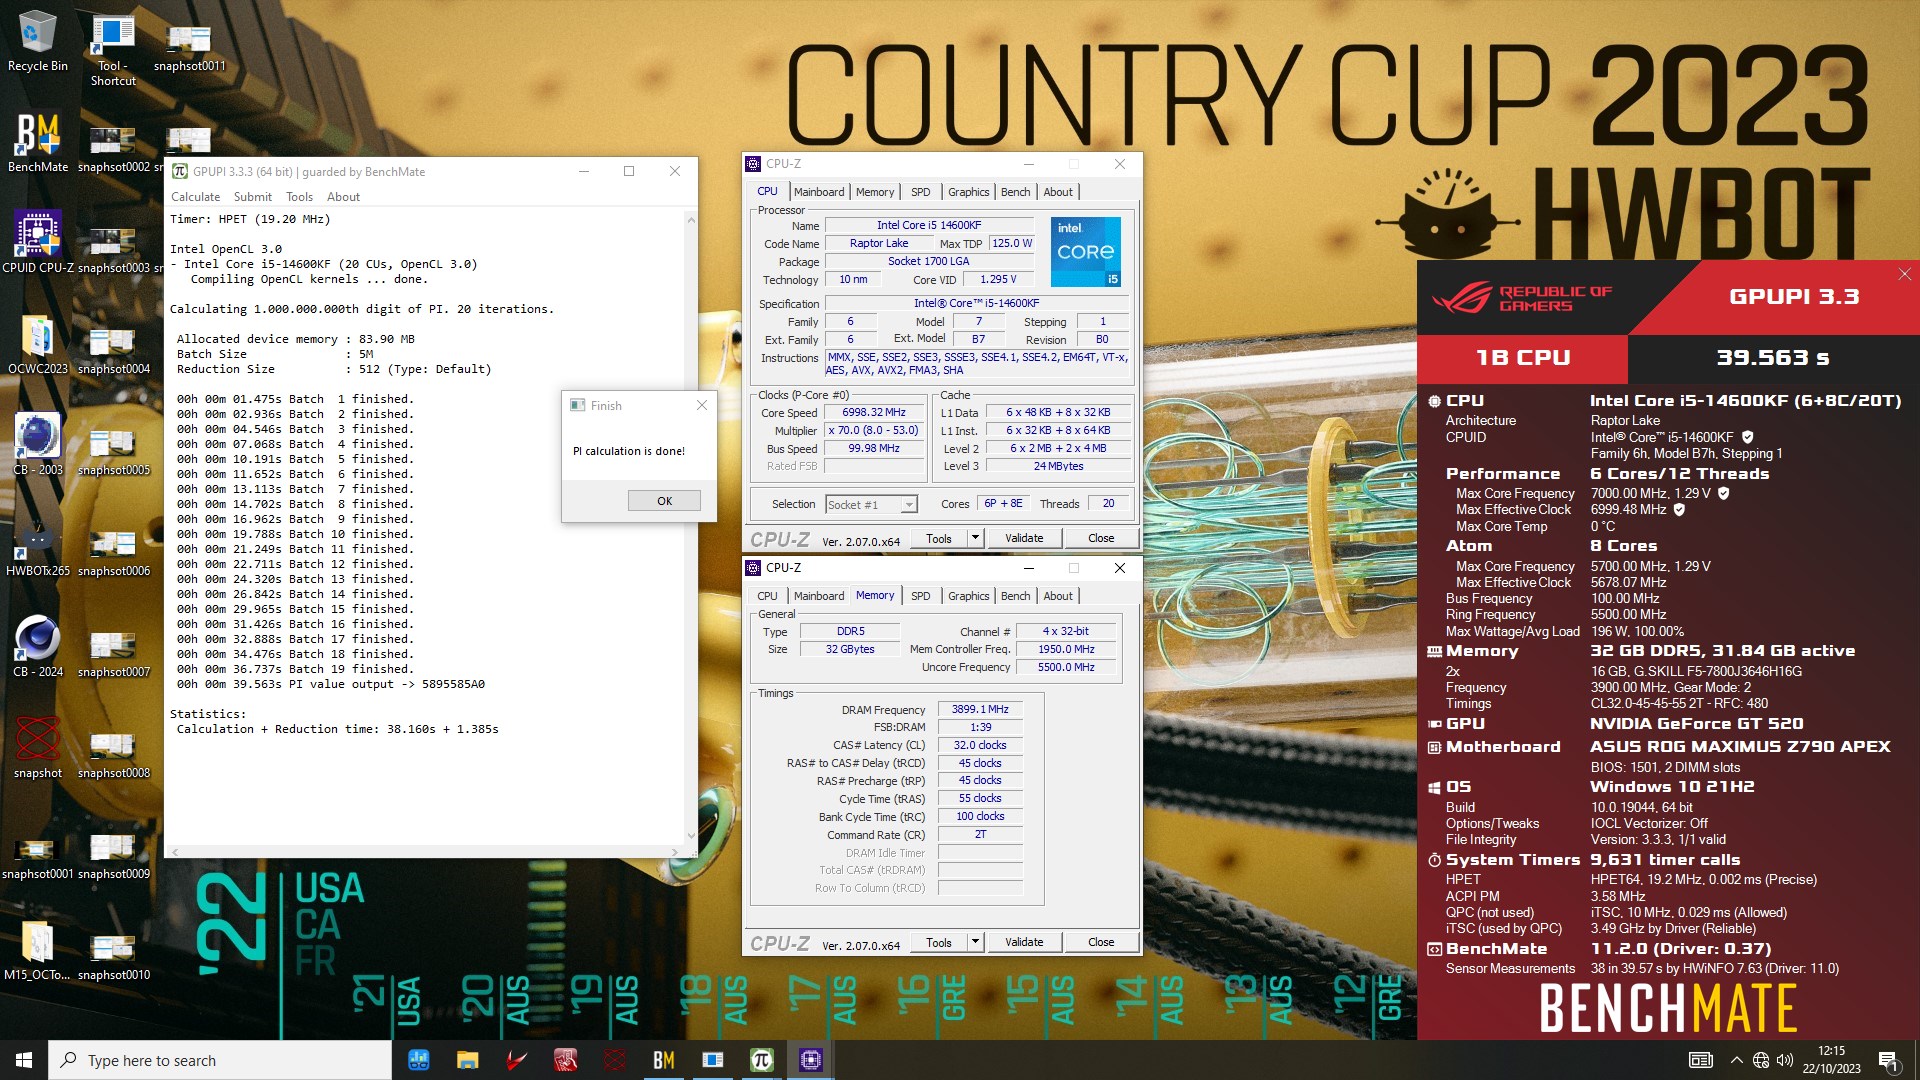Open the Submit menu in GPUPI
This screenshot has width=1920, height=1080.
point(253,197)
